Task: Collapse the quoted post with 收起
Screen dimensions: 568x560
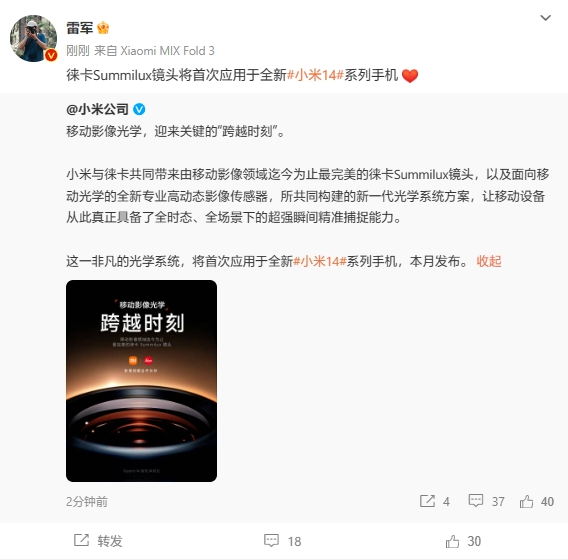Action: (x=489, y=261)
